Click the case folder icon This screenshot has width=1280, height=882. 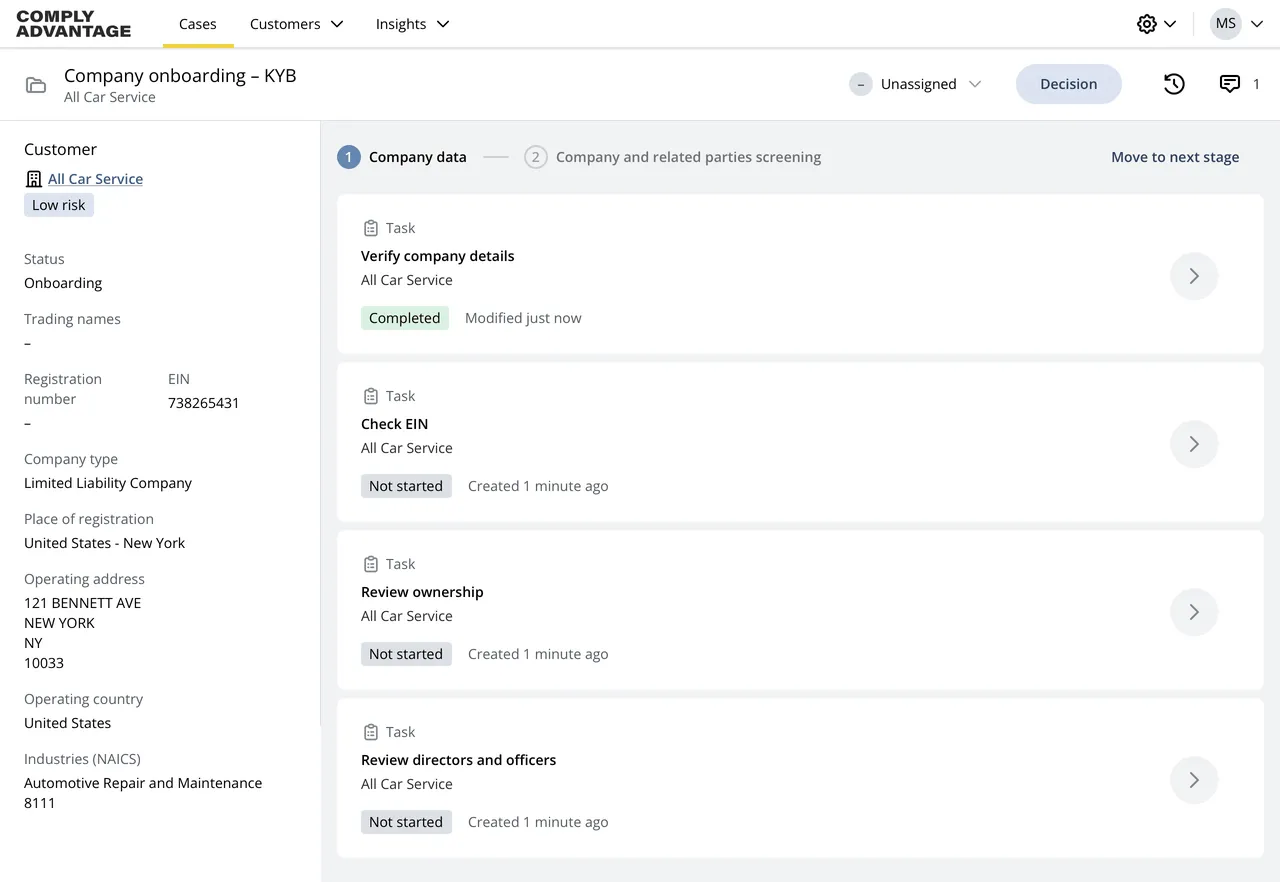[36, 85]
